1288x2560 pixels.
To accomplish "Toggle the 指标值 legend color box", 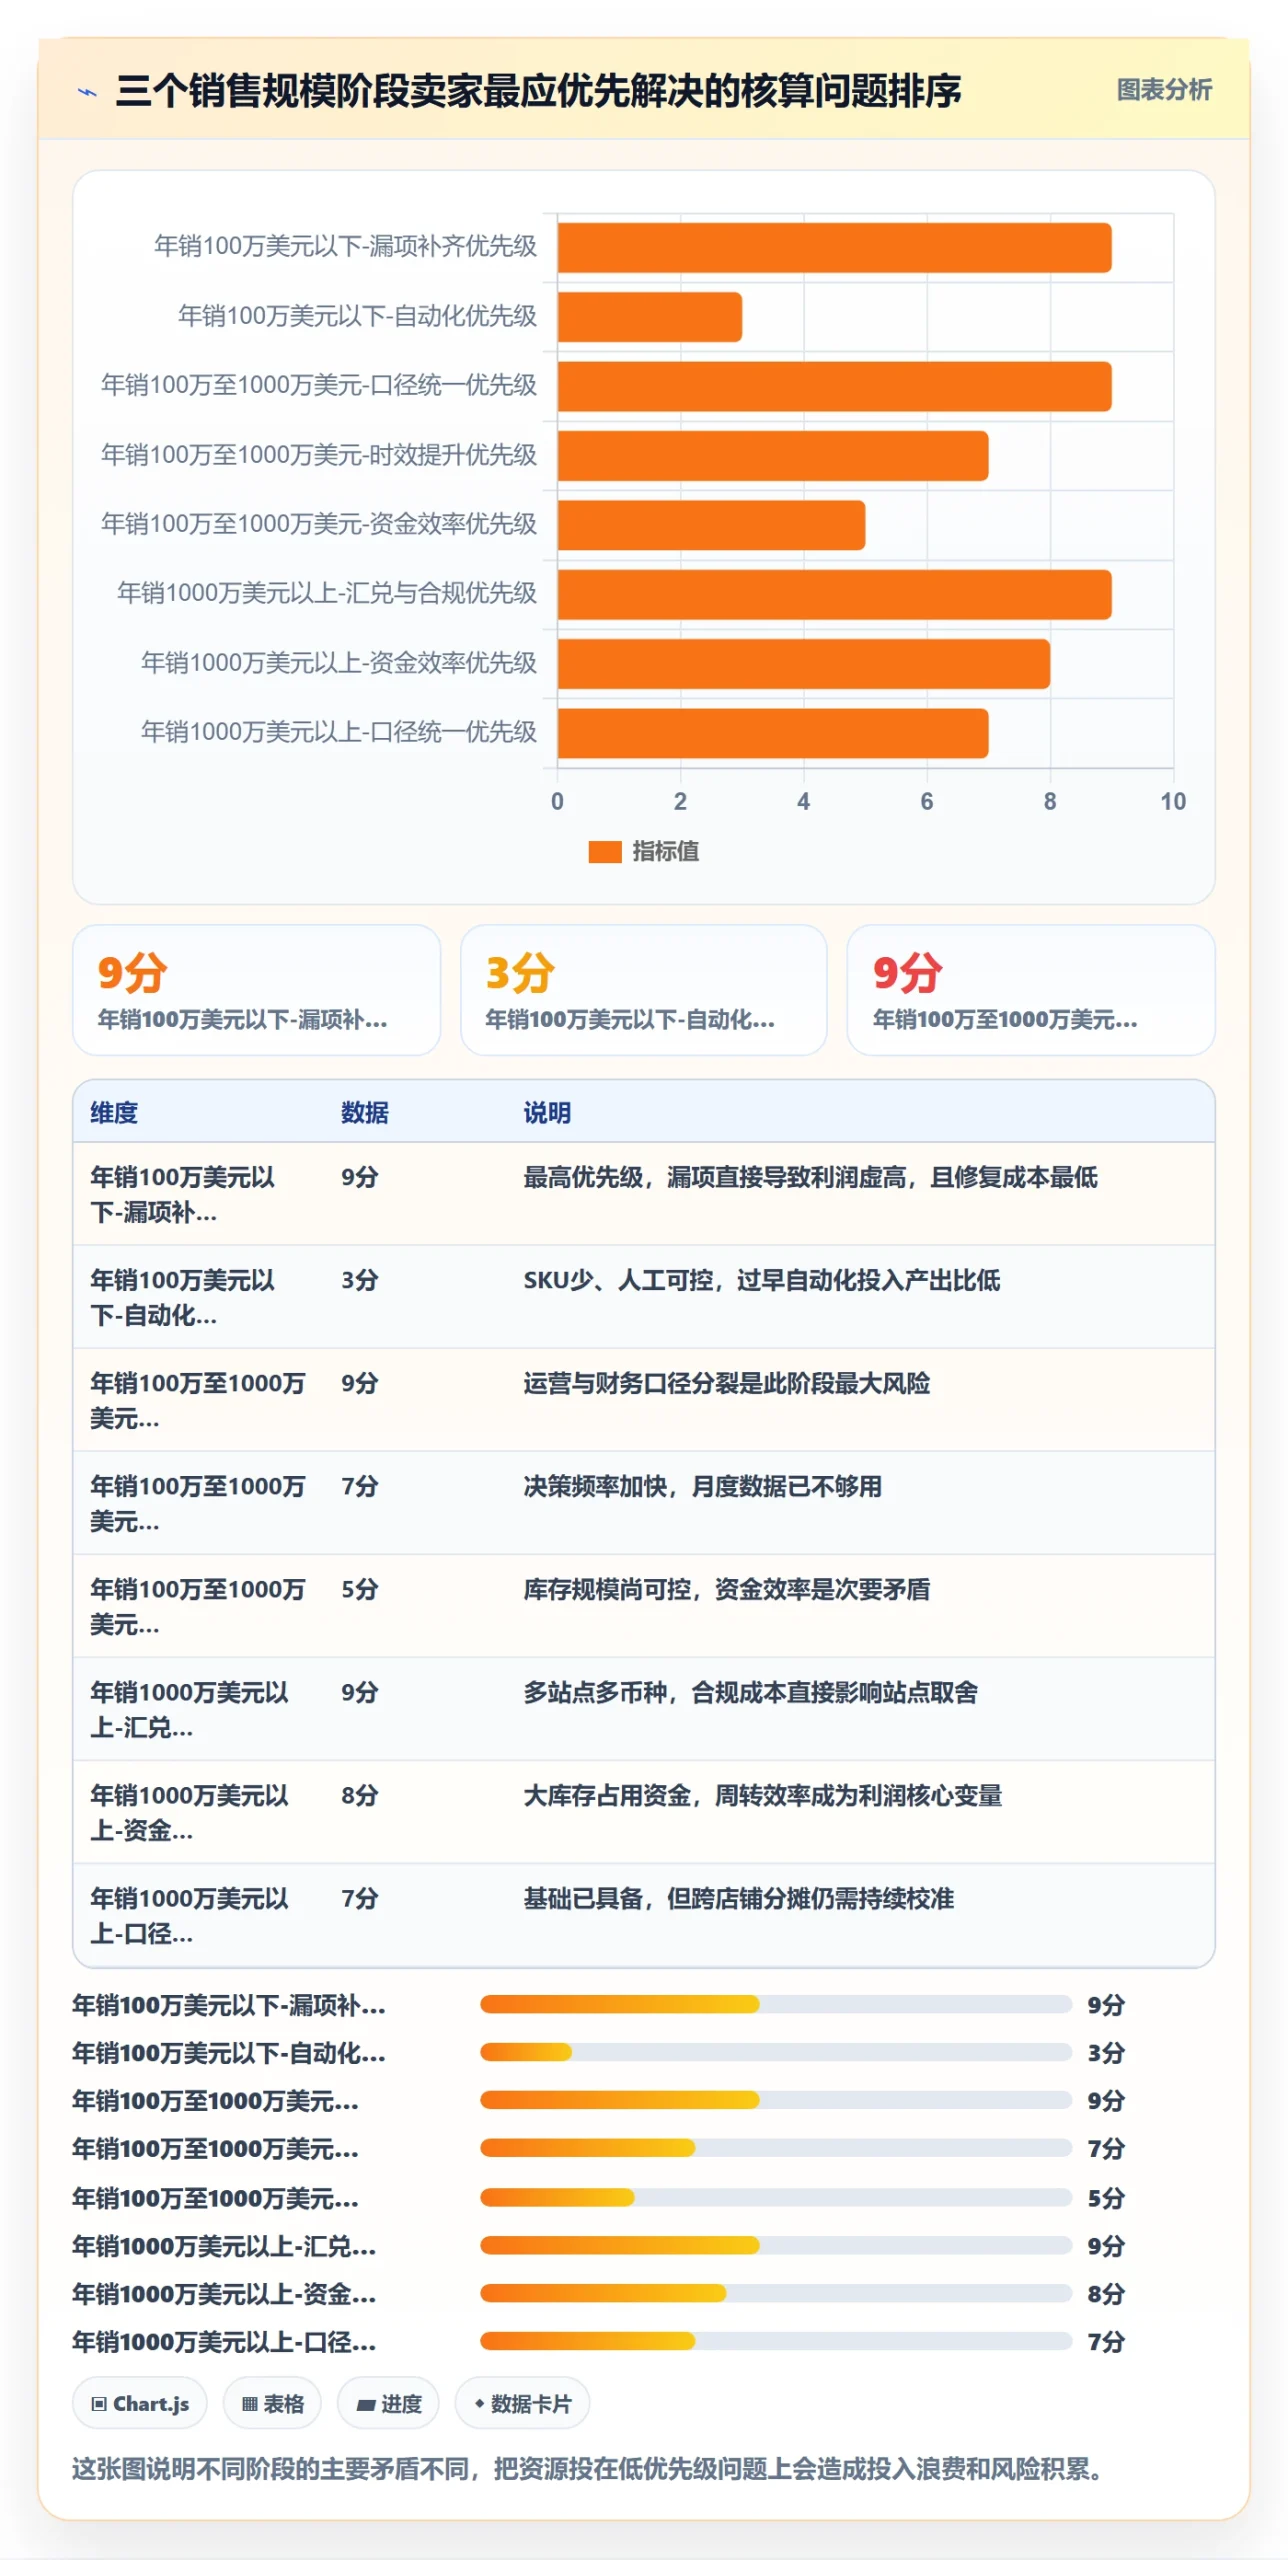I will pos(605,851).
